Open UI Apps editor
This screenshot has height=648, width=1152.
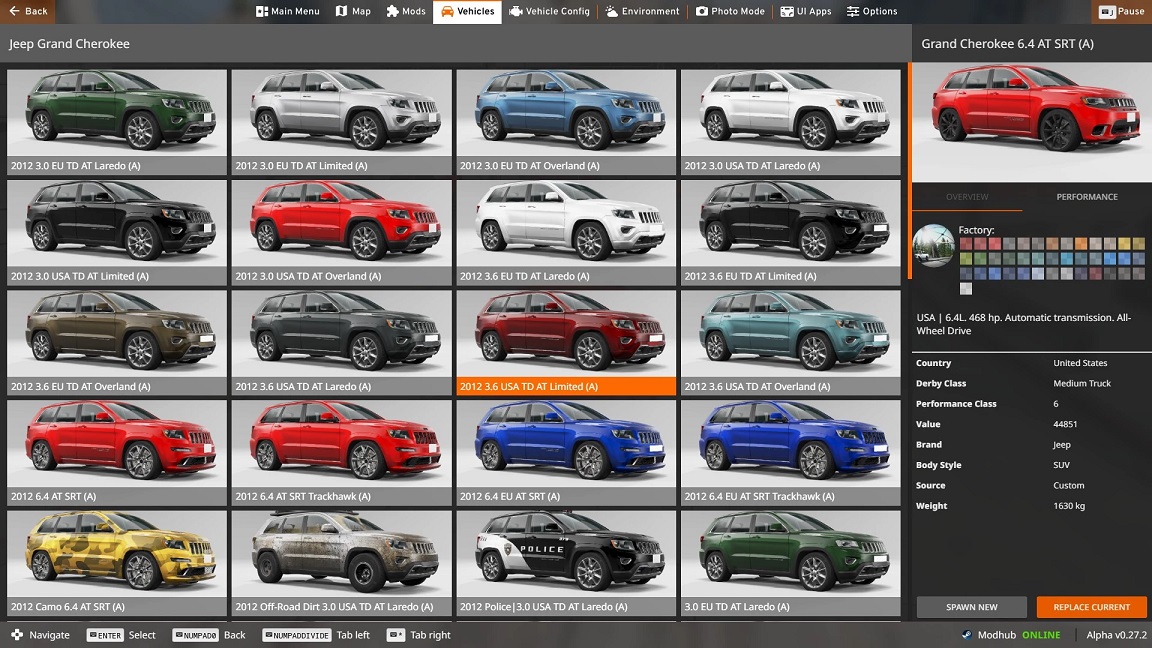click(806, 11)
